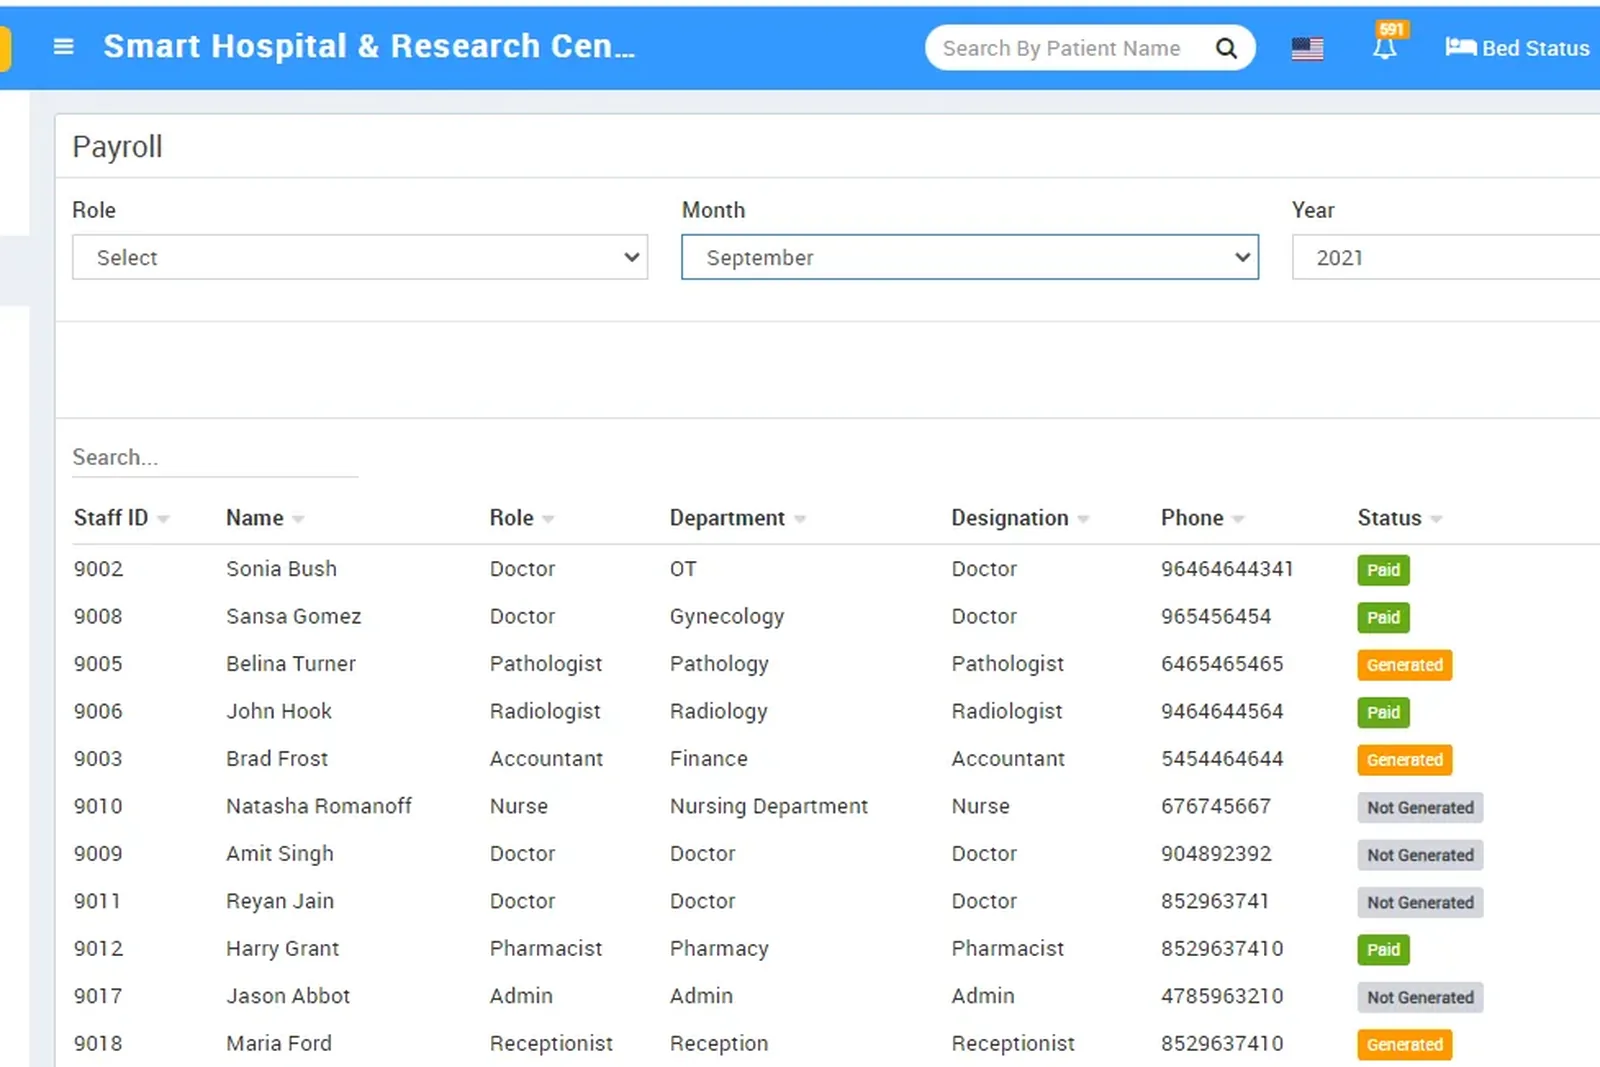Click phone number 96464644341
1600x1067 pixels.
point(1227,569)
